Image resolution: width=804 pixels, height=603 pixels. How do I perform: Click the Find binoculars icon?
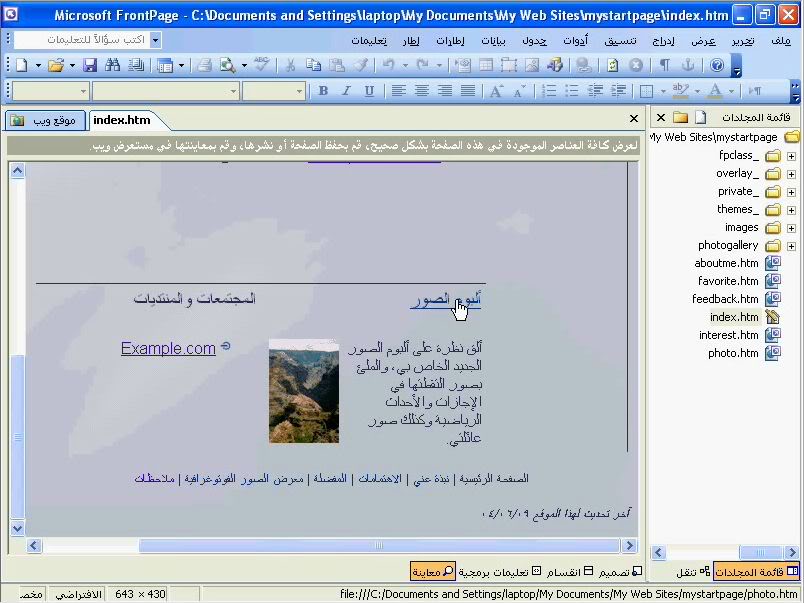click(x=112, y=65)
